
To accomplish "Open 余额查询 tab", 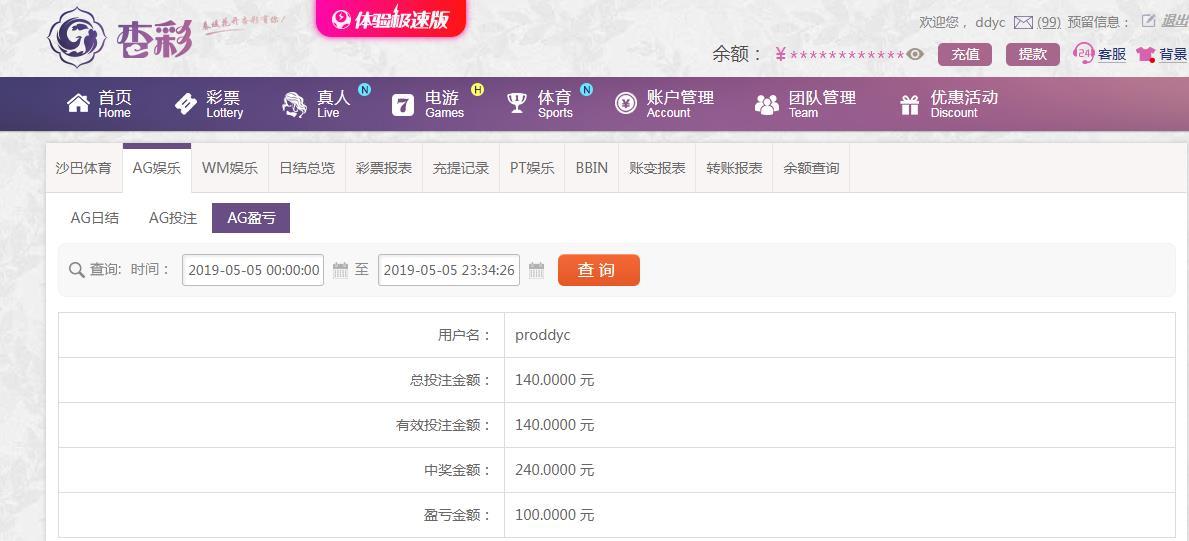I will point(811,168).
